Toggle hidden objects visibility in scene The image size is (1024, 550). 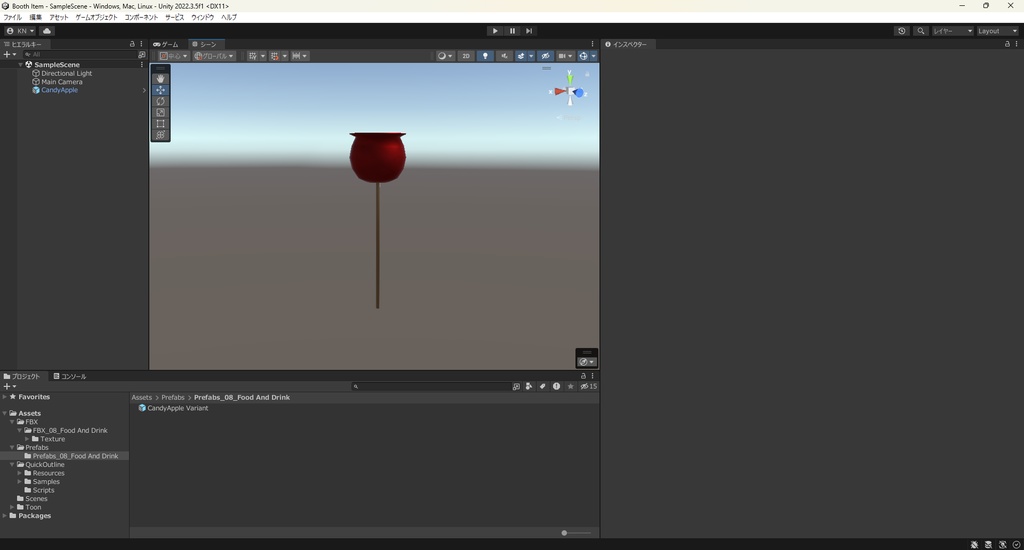(x=545, y=56)
